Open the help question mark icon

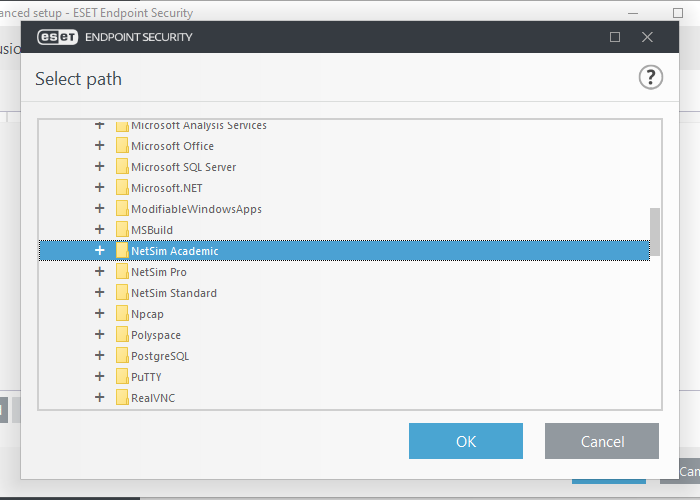point(650,78)
